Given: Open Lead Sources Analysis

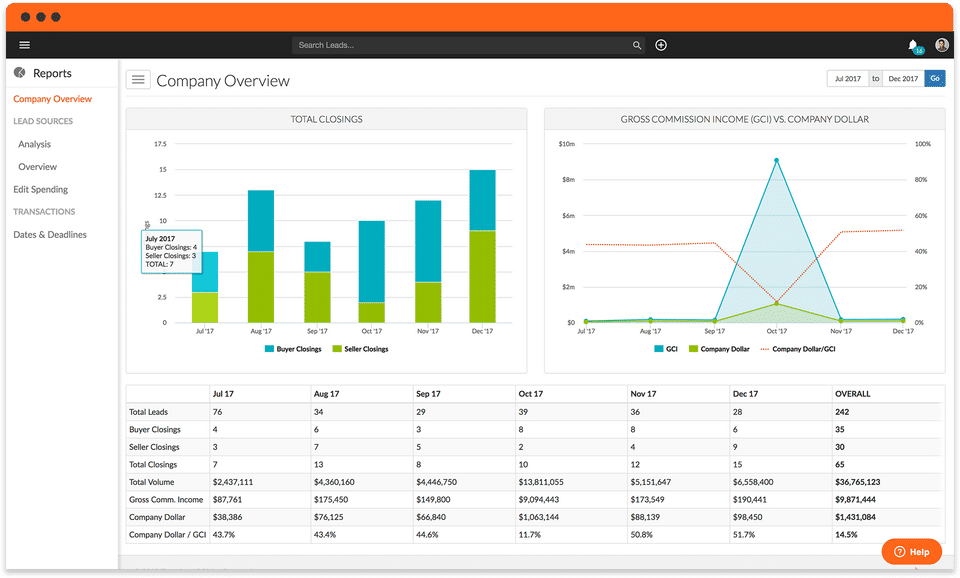Looking at the screenshot, I should [34, 144].
